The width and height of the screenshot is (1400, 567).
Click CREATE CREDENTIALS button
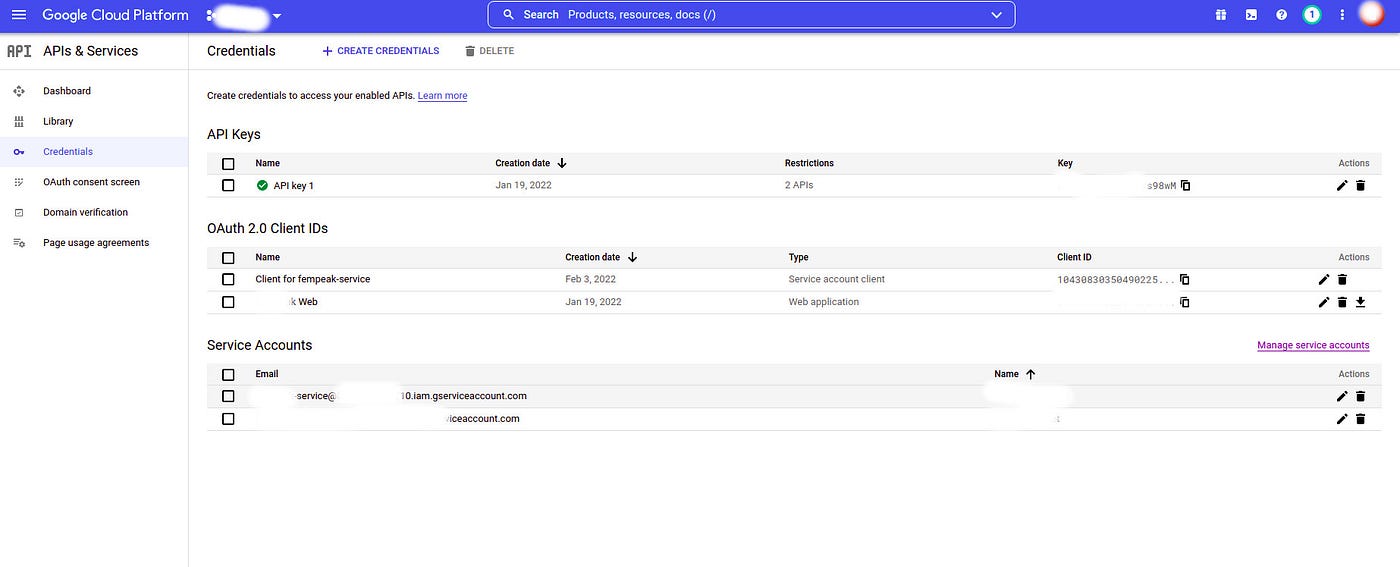point(380,51)
